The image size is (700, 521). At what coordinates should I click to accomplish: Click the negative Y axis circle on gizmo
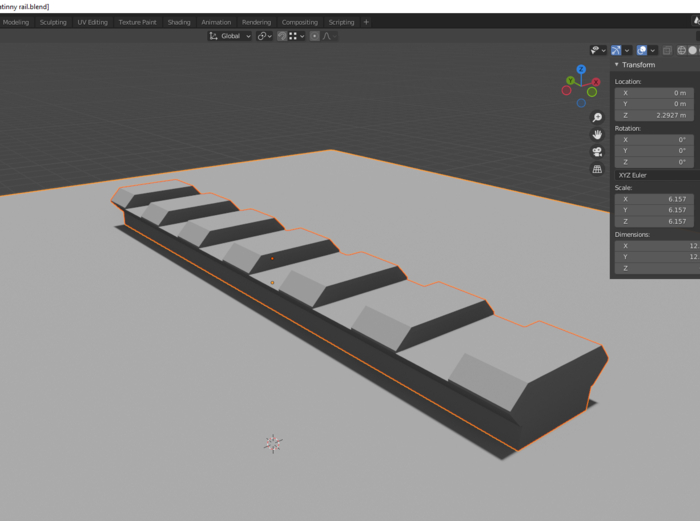coord(592,92)
